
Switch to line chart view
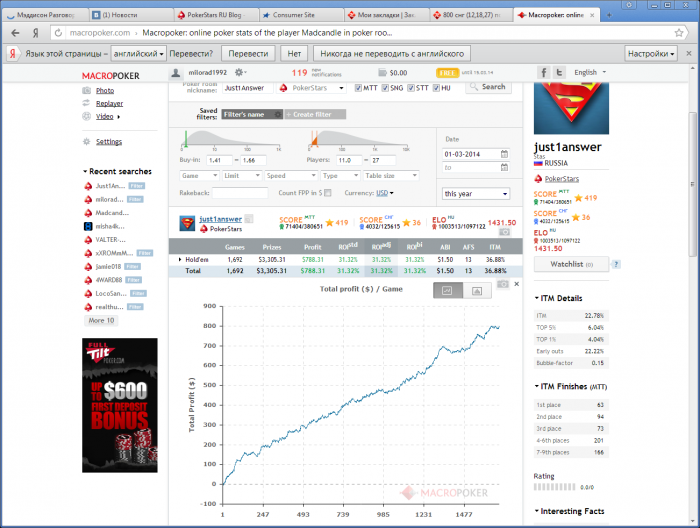447,291
